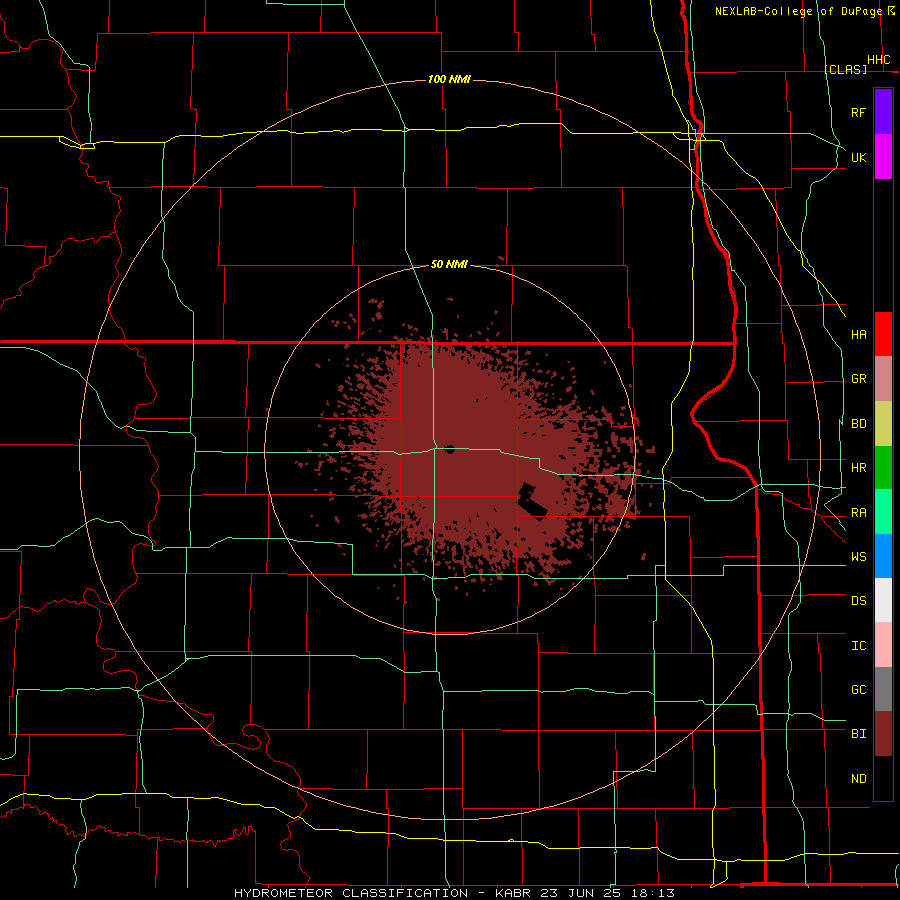Click the 100 NMI range ring label

(x=449, y=79)
